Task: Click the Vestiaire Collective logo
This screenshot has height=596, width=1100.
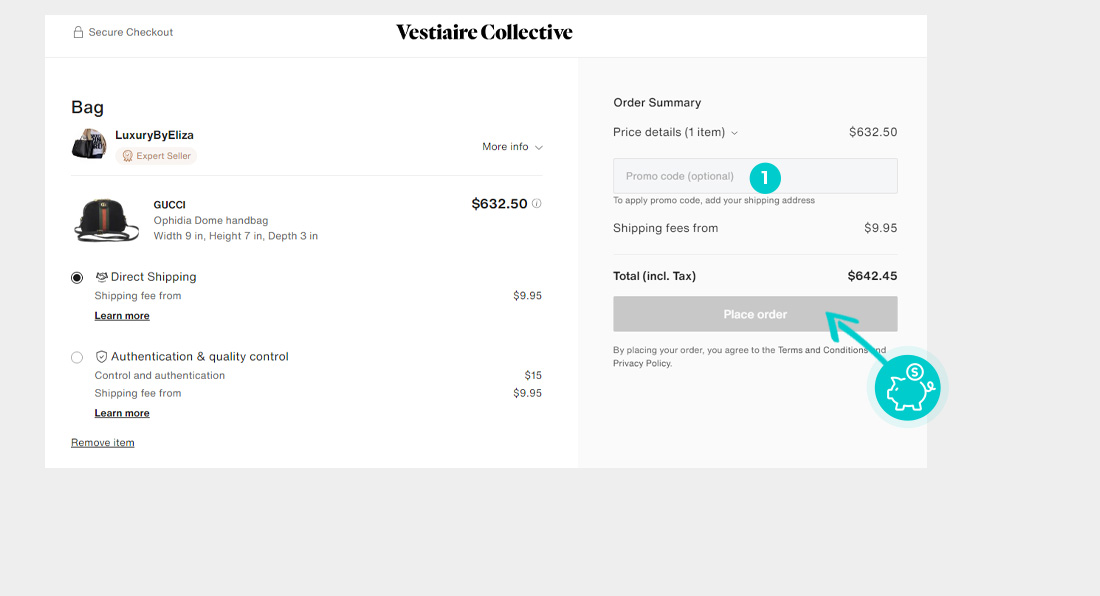Action: click(484, 32)
